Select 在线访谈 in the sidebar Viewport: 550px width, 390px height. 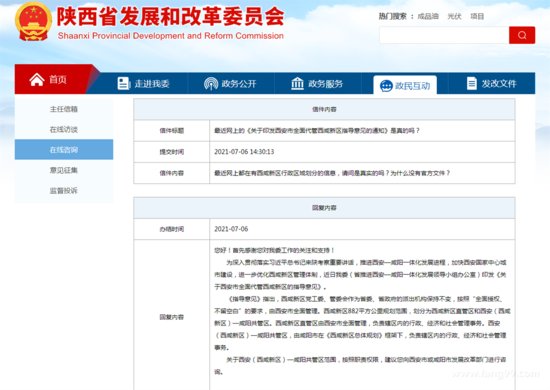(x=64, y=129)
